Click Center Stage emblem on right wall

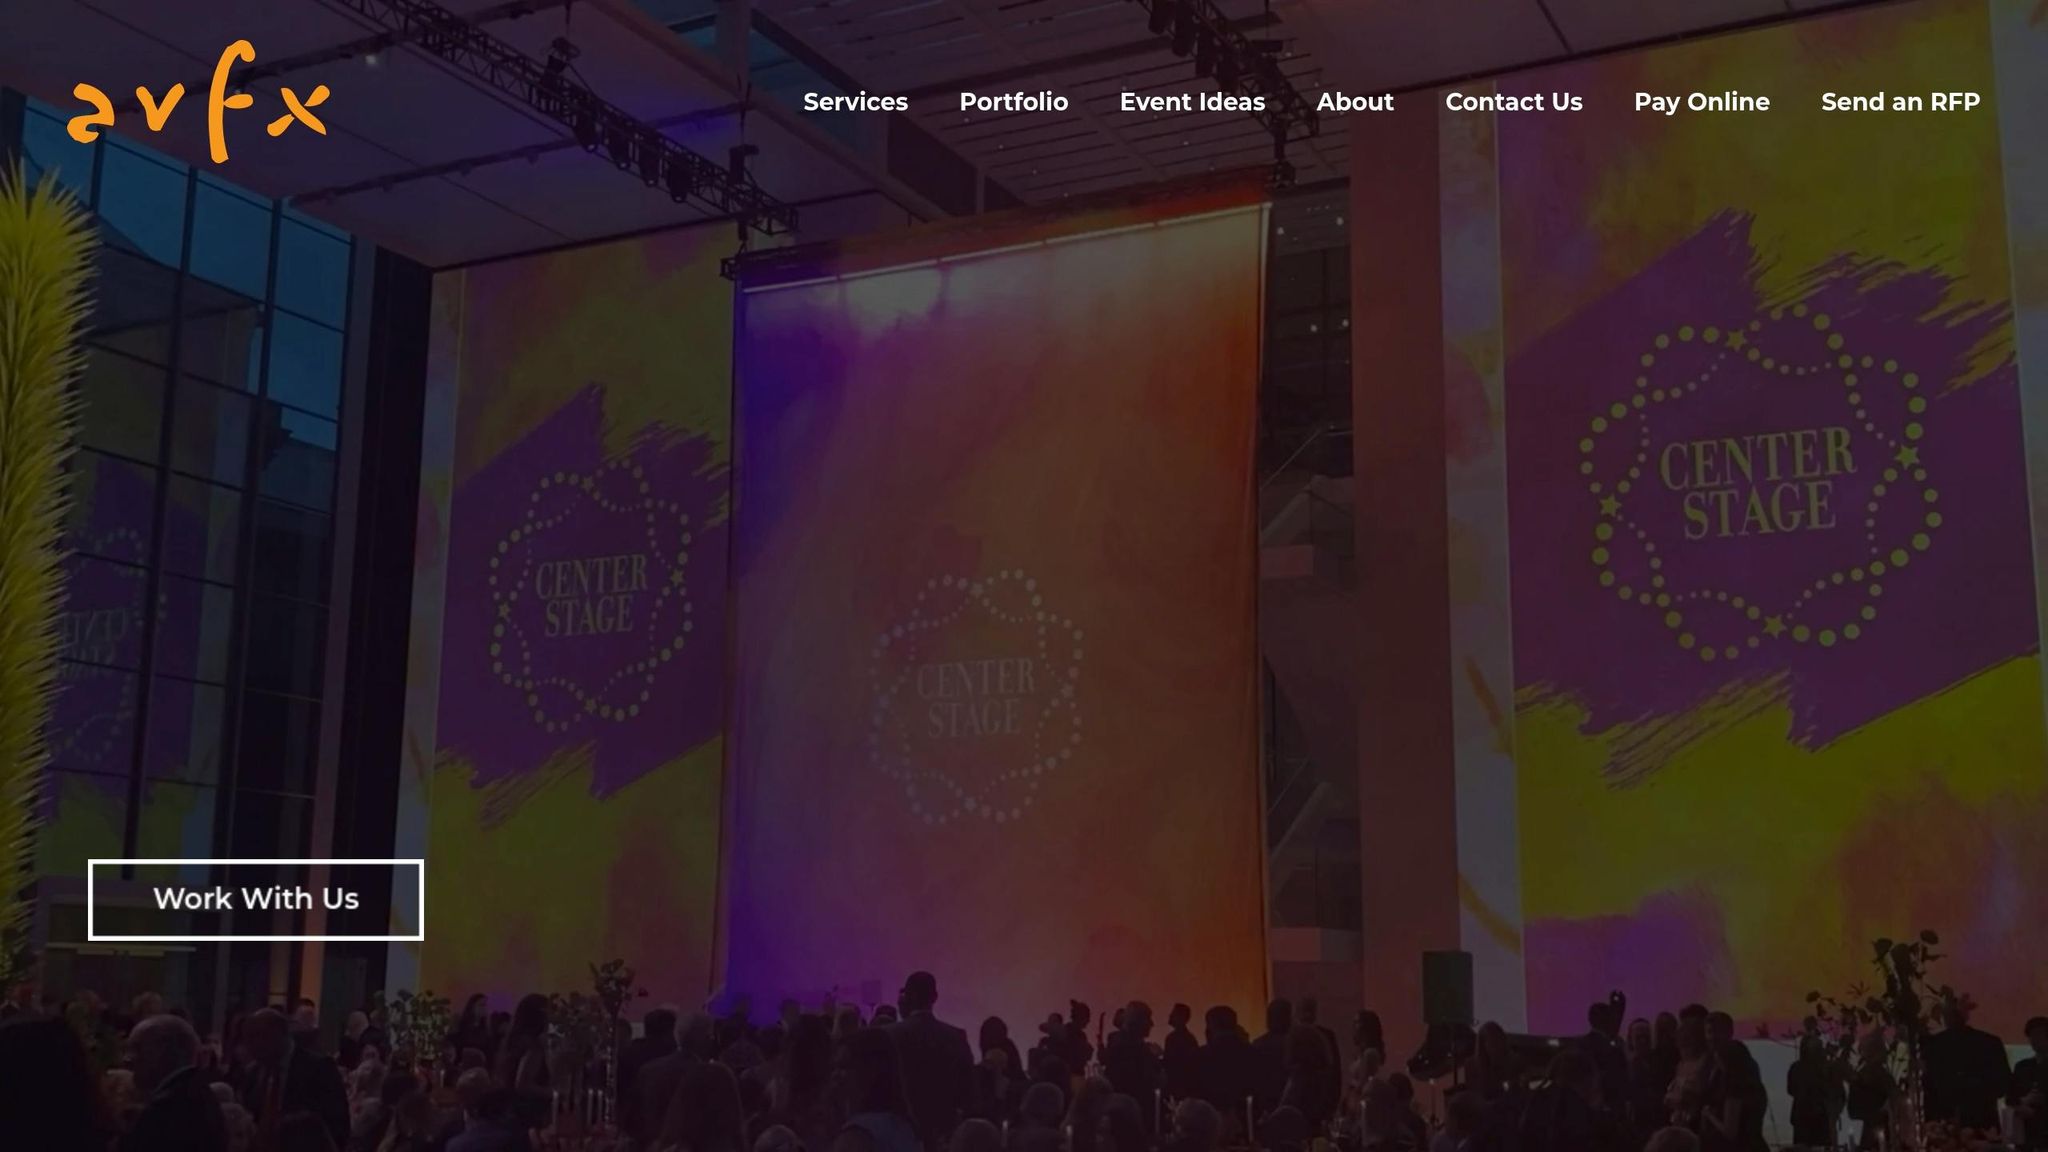coord(1759,484)
